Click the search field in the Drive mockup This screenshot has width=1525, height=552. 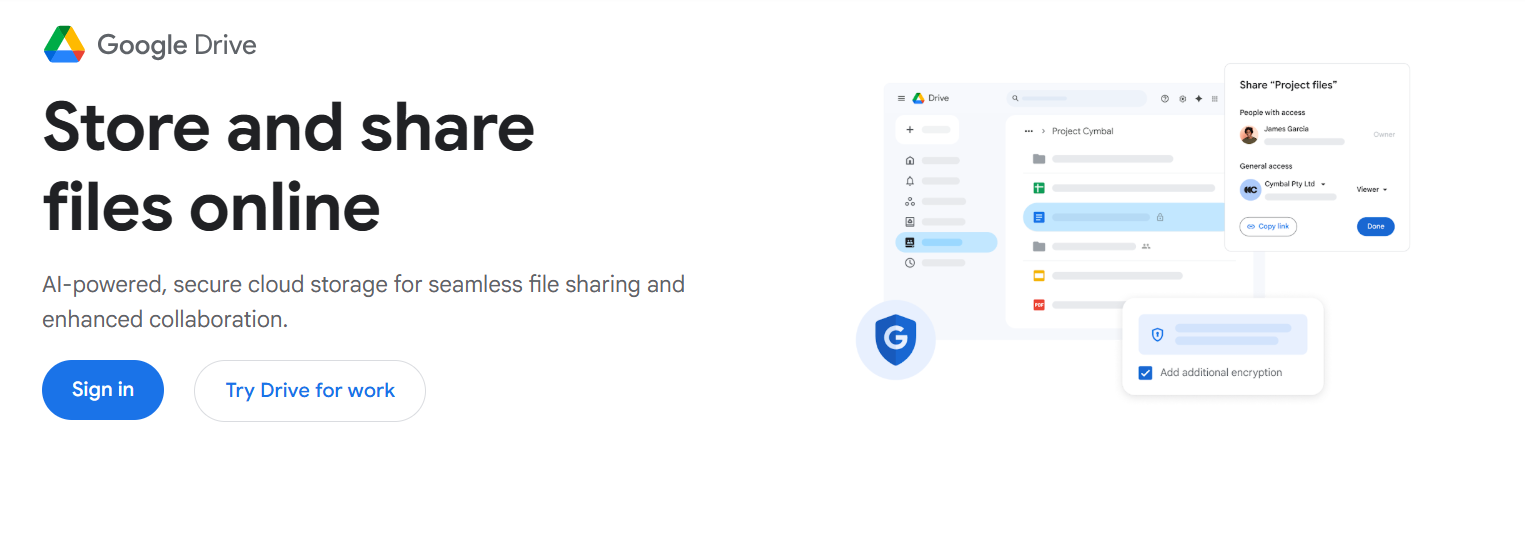pos(1076,98)
